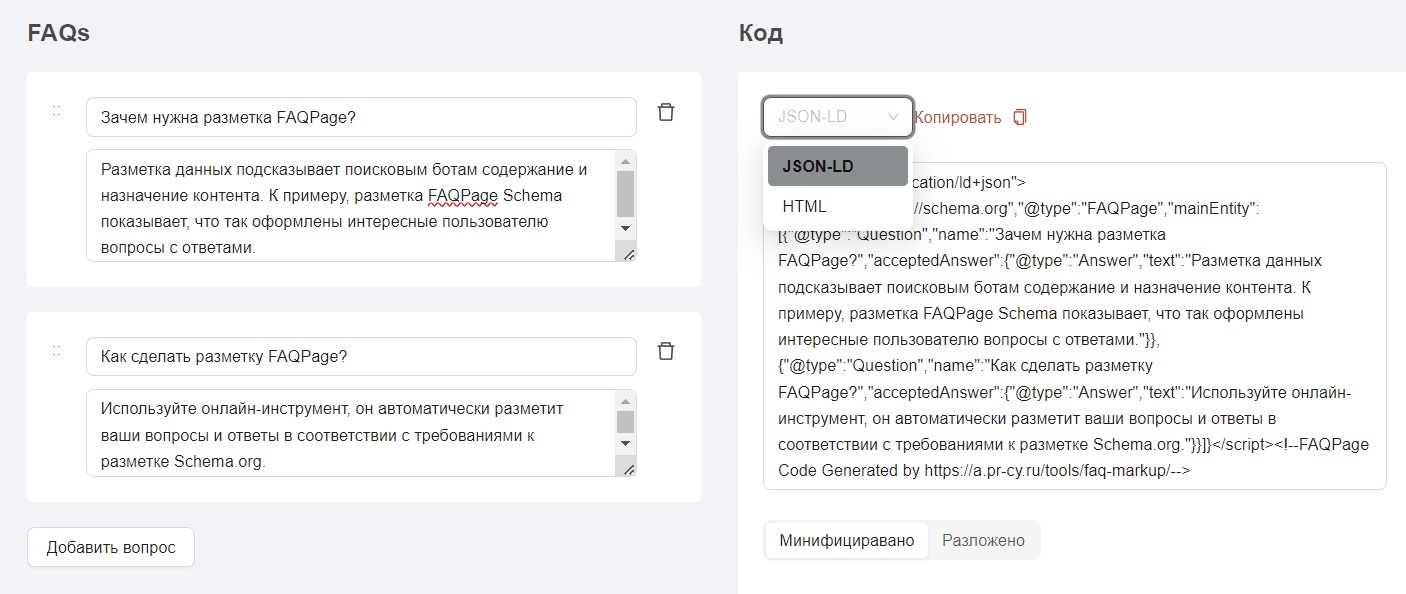Screen dimensions: 1406x594
Task: Click resize grip of first answer textarea
Action: coord(628,254)
